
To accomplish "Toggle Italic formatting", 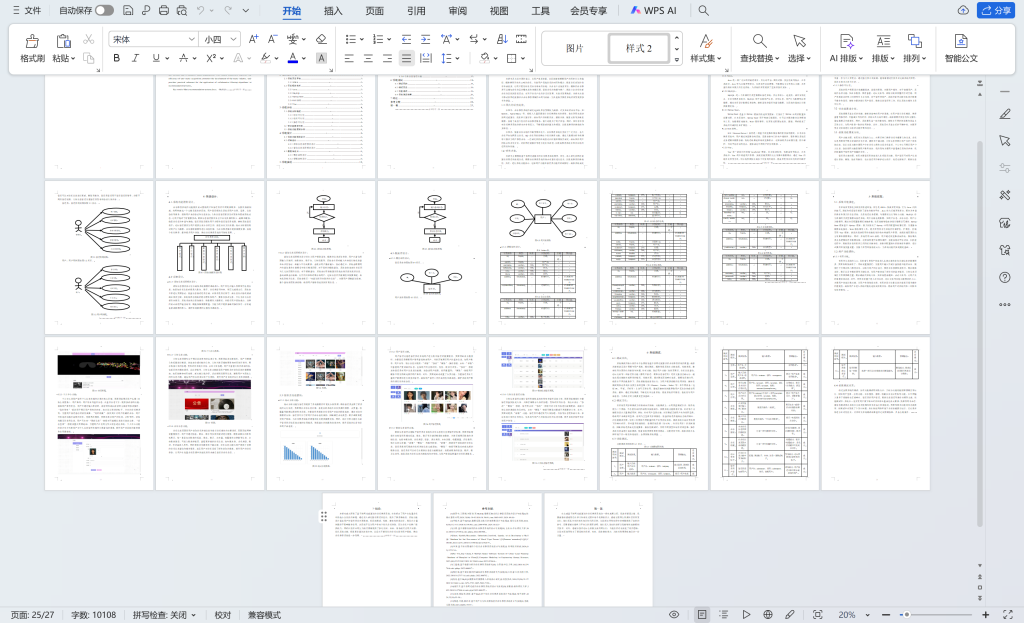I will click(135, 58).
